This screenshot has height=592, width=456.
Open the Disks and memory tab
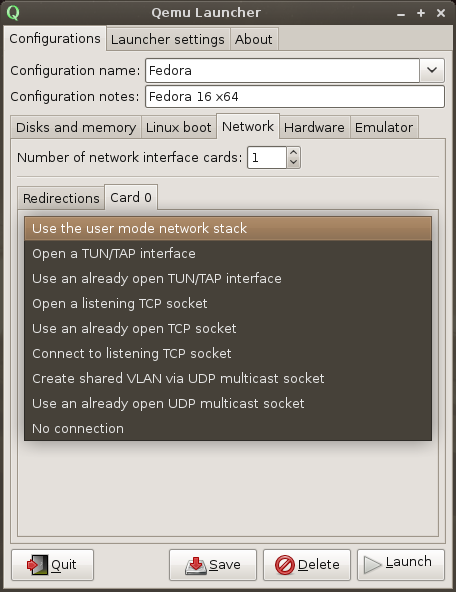click(76, 127)
